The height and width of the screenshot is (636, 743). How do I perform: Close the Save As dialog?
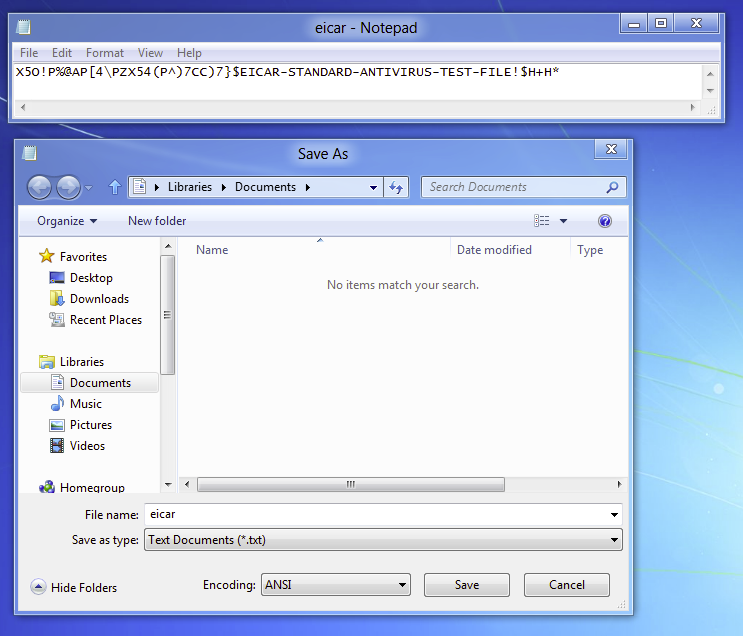(x=611, y=149)
